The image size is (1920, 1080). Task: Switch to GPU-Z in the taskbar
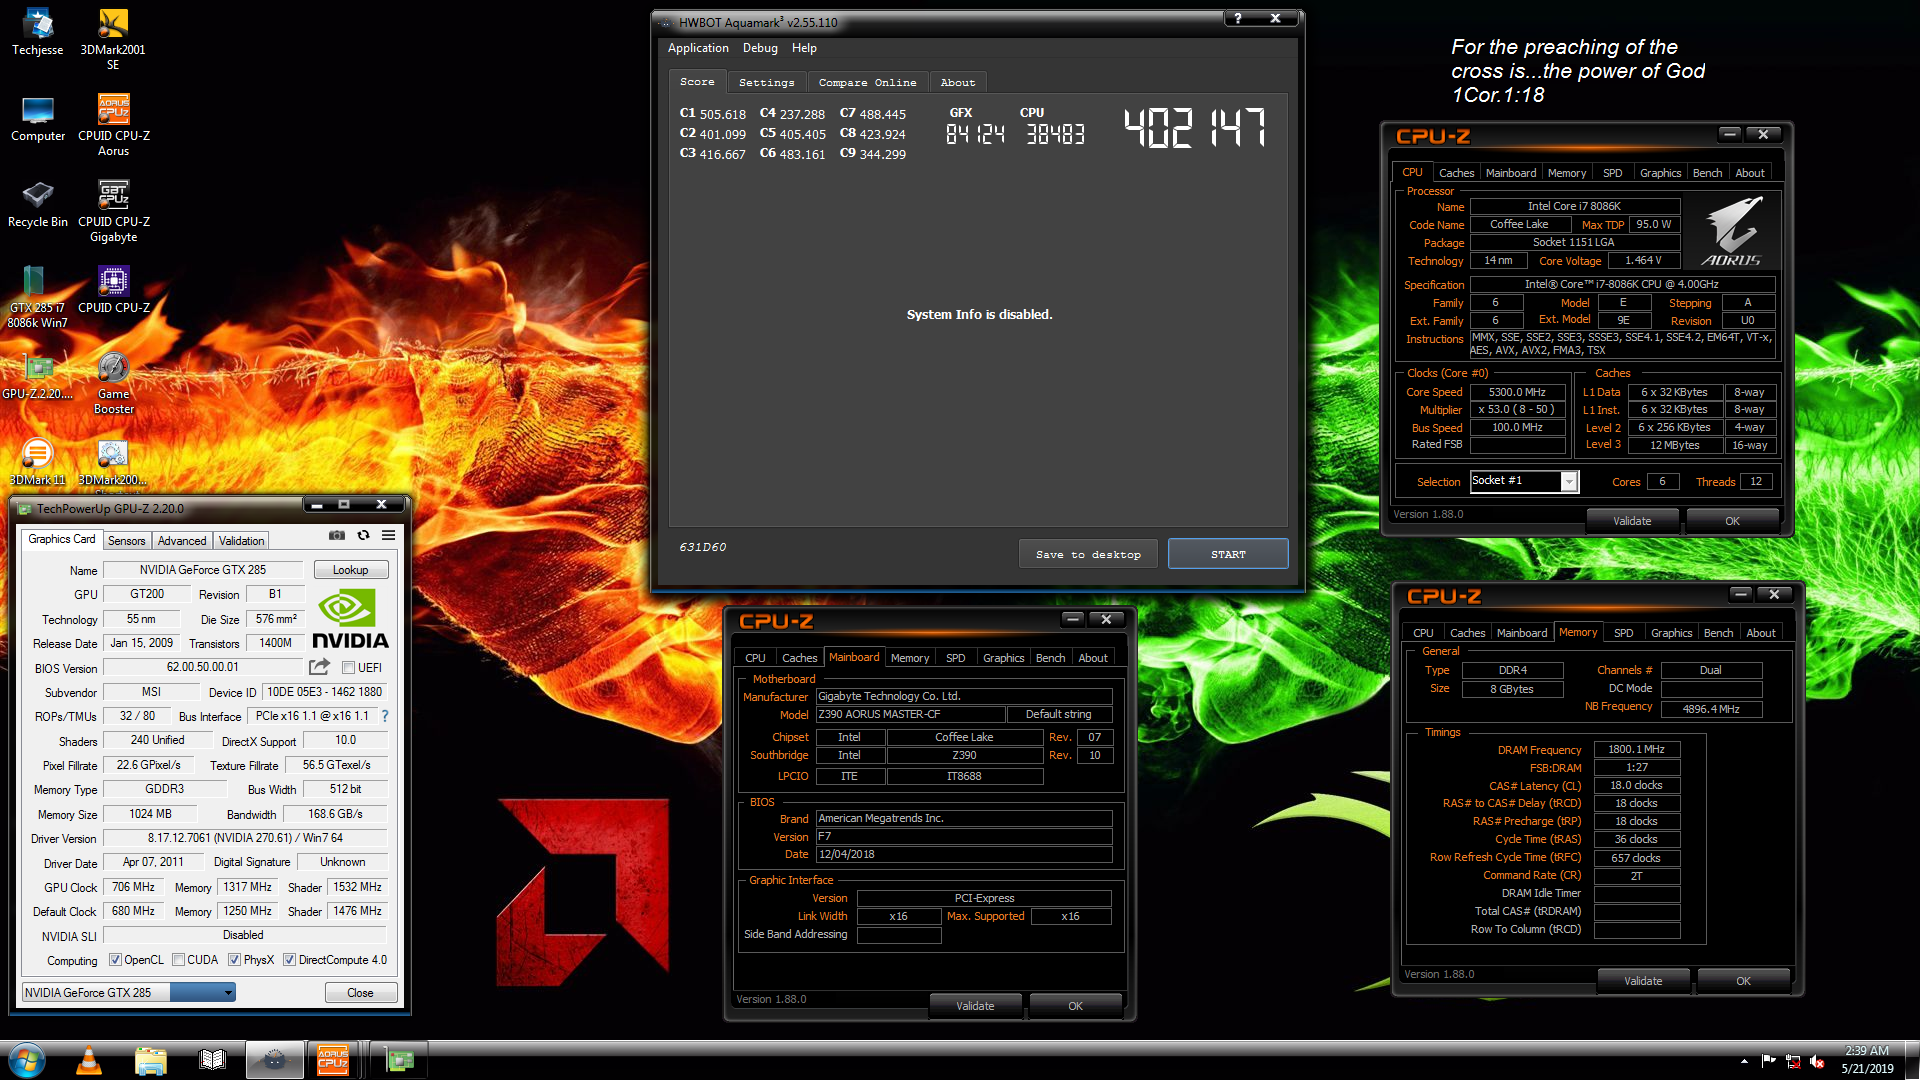400,1060
